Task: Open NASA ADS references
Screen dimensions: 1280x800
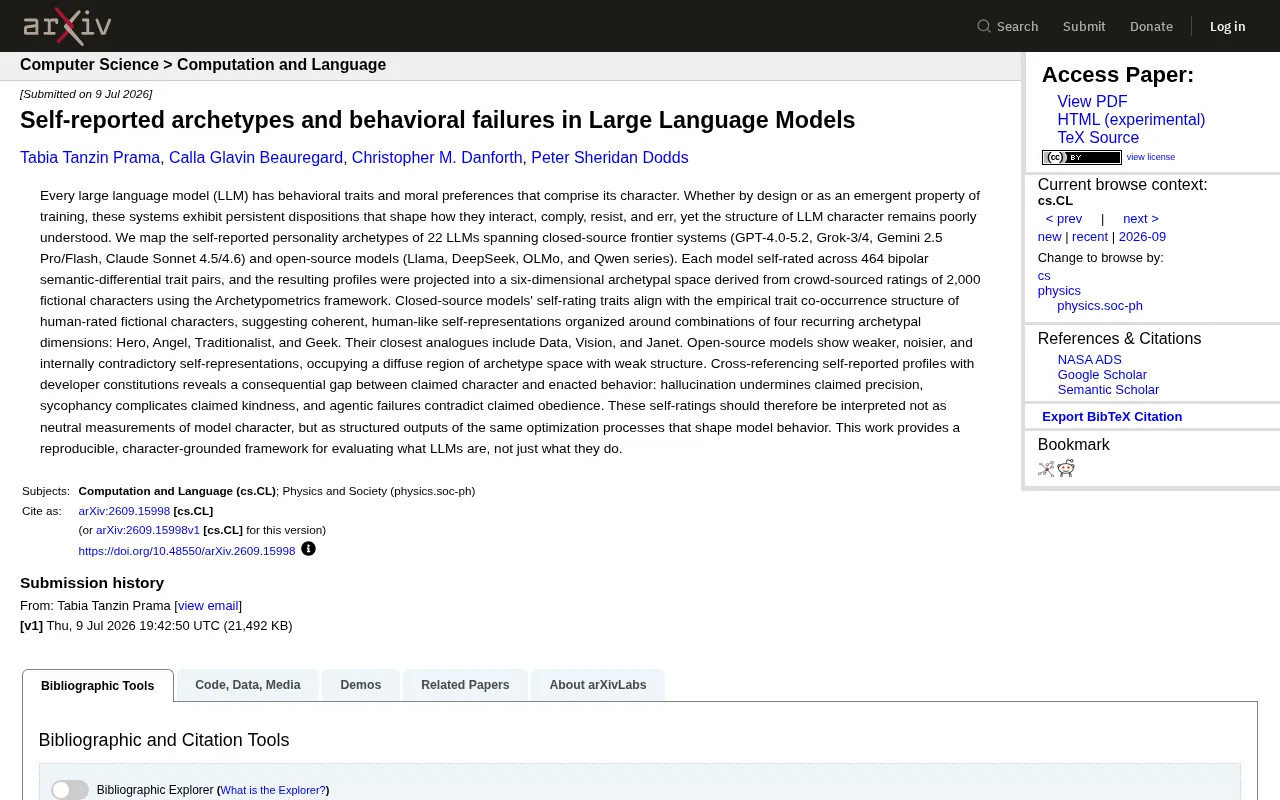Action: (x=1090, y=360)
